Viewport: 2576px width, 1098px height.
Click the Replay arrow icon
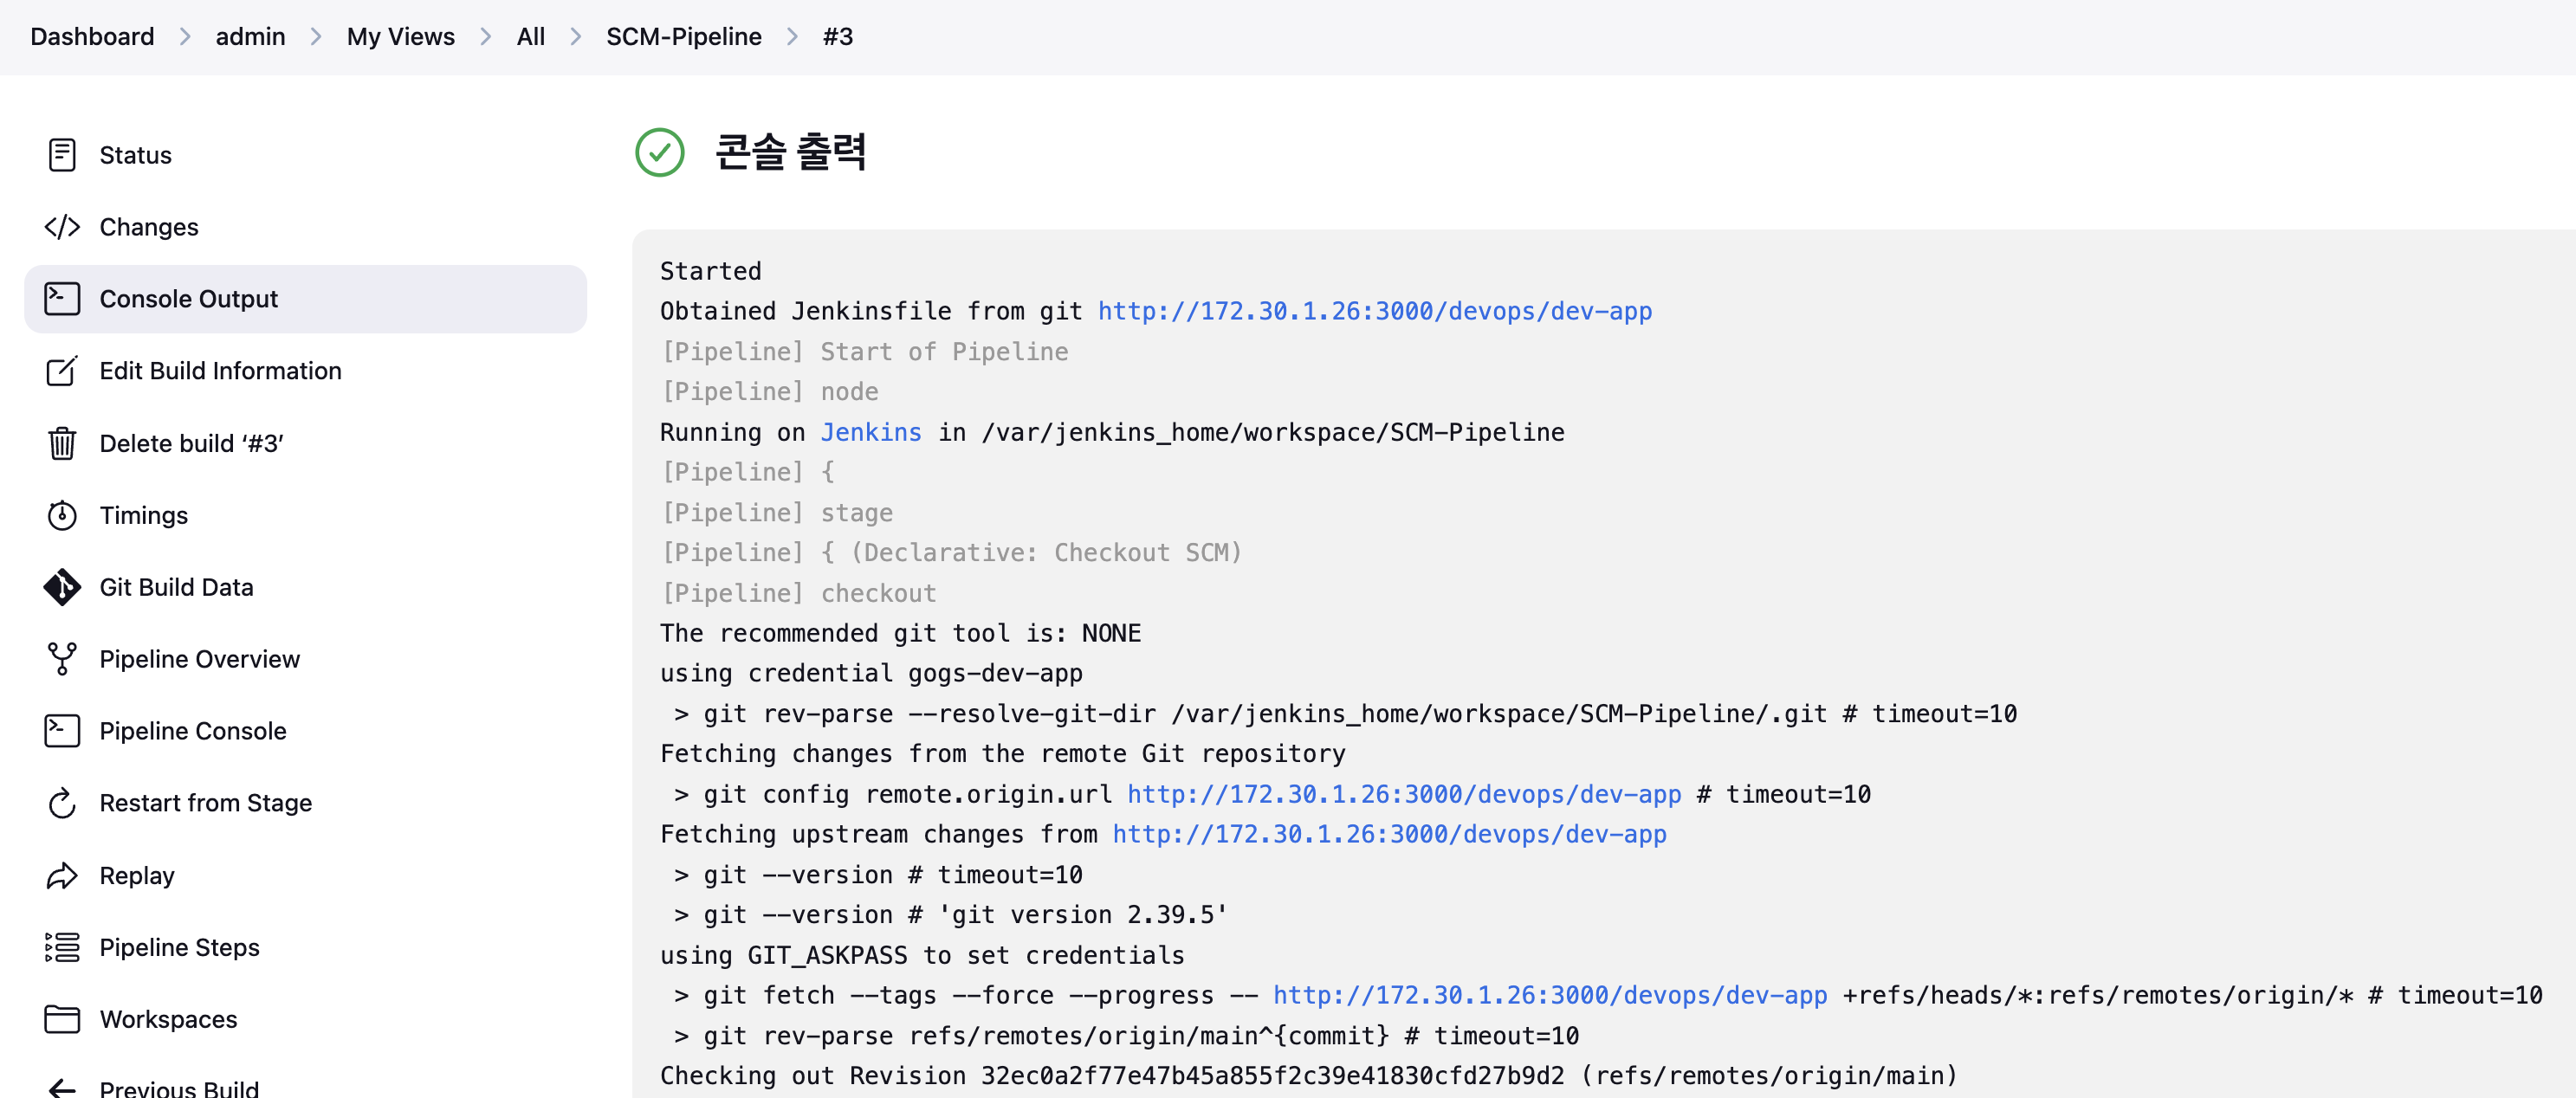coord(62,875)
